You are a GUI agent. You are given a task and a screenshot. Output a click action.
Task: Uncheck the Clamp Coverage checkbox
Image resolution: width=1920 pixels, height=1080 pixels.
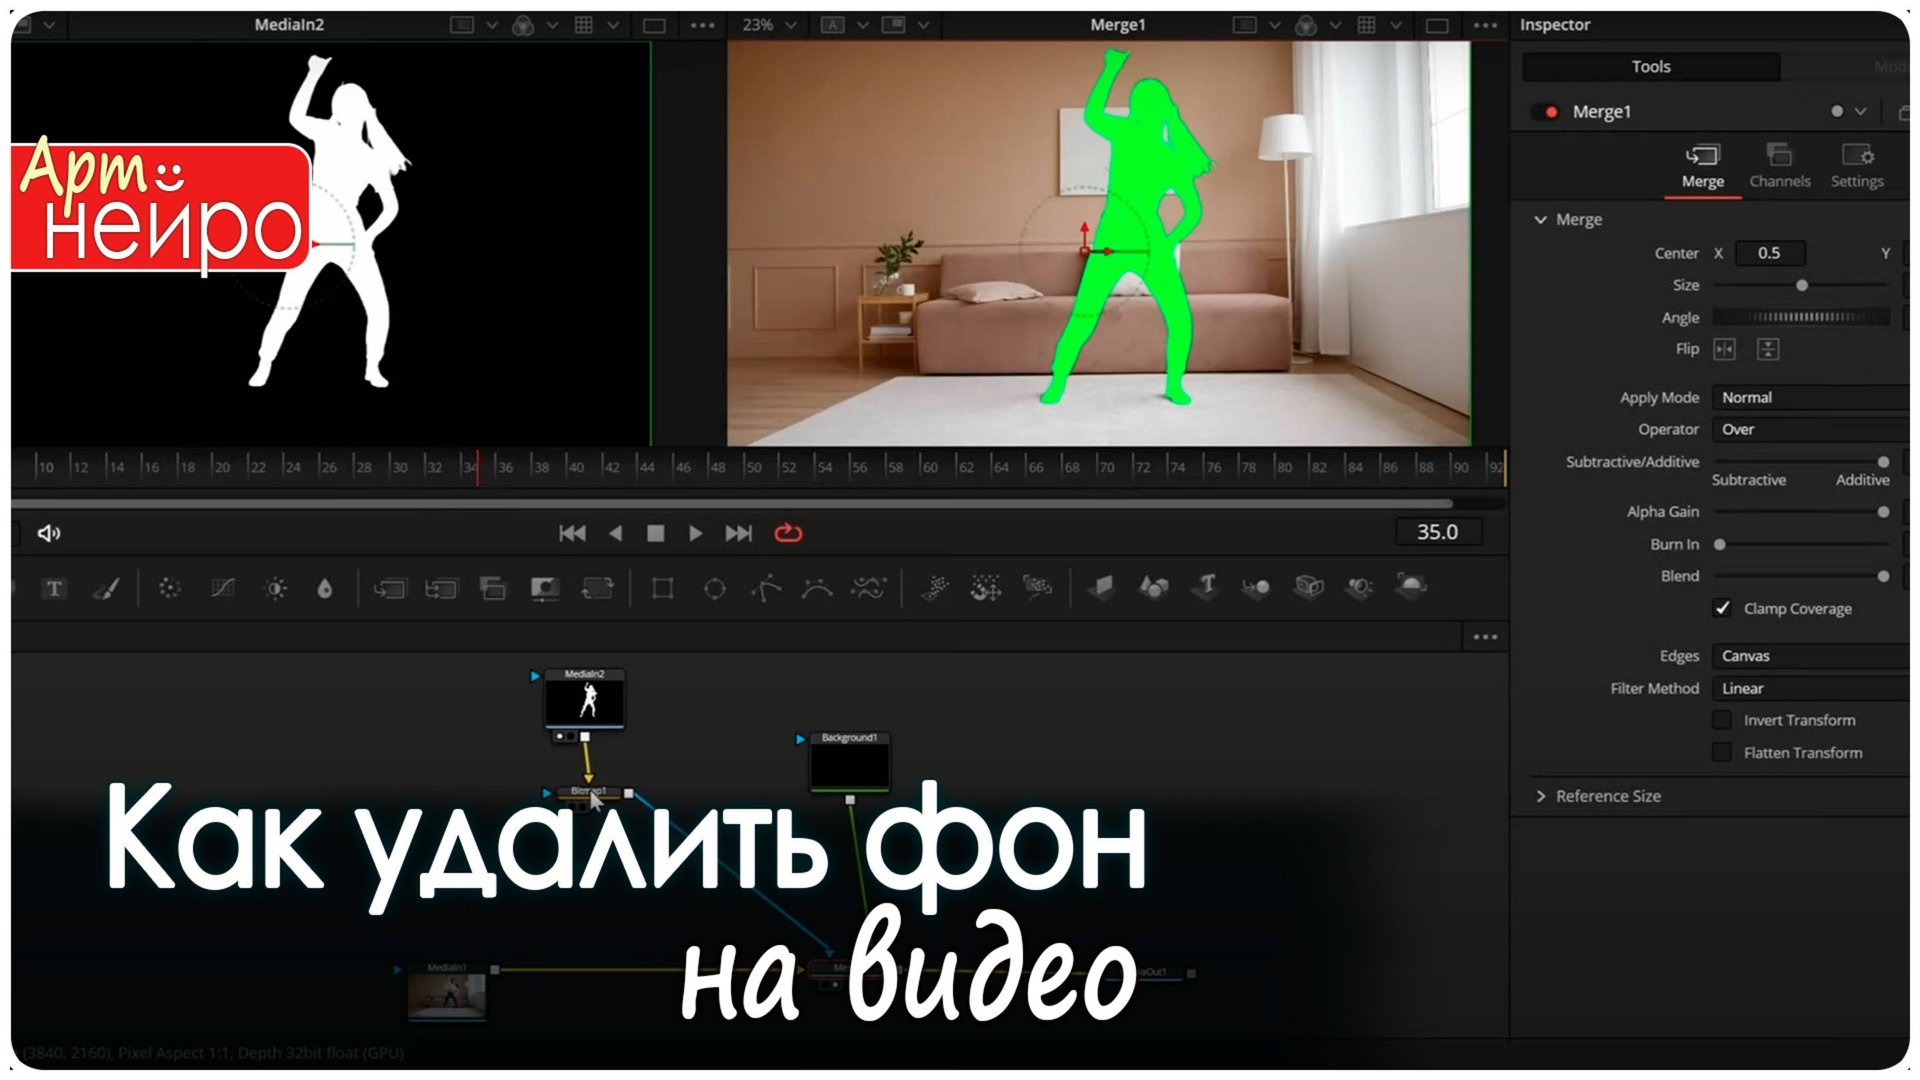click(1723, 608)
